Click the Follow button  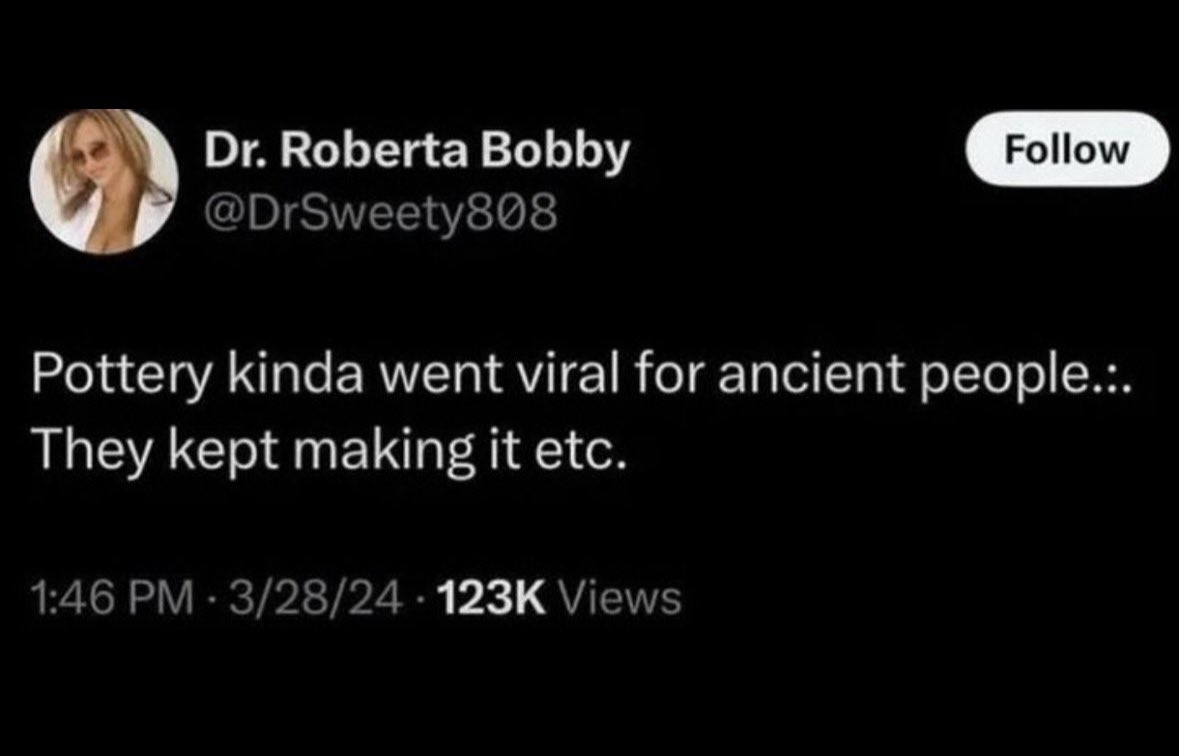pos(1067,149)
